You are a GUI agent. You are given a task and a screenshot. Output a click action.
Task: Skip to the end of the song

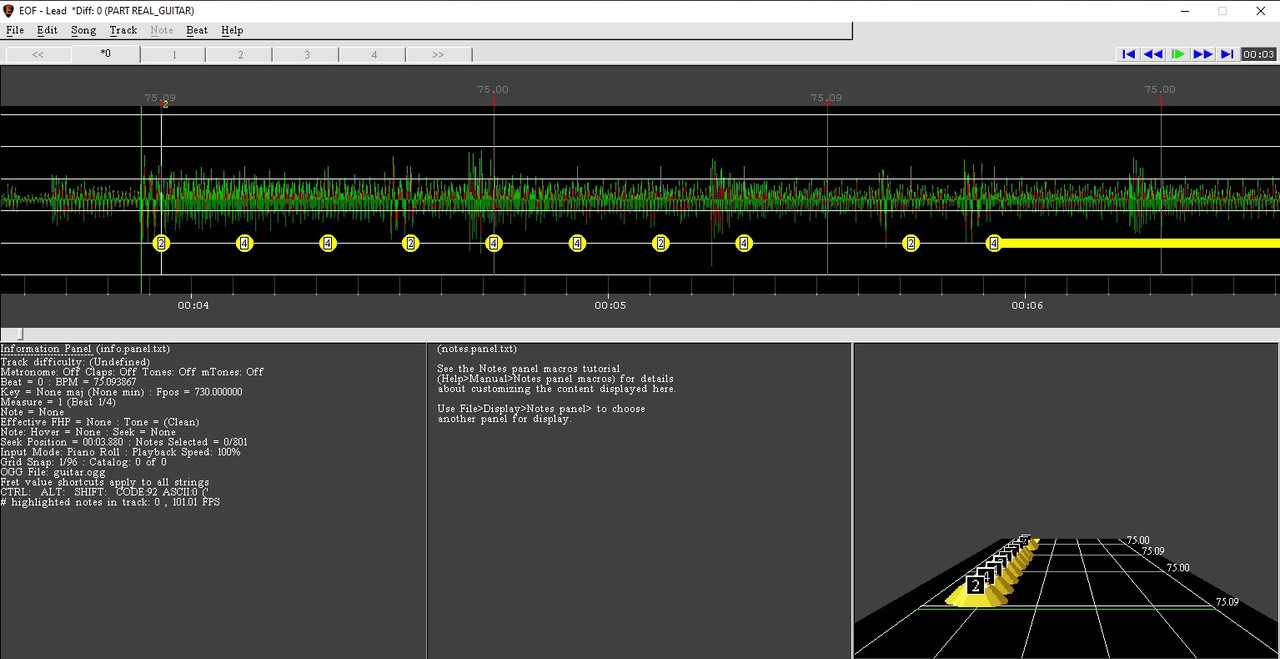click(x=1226, y=54)
